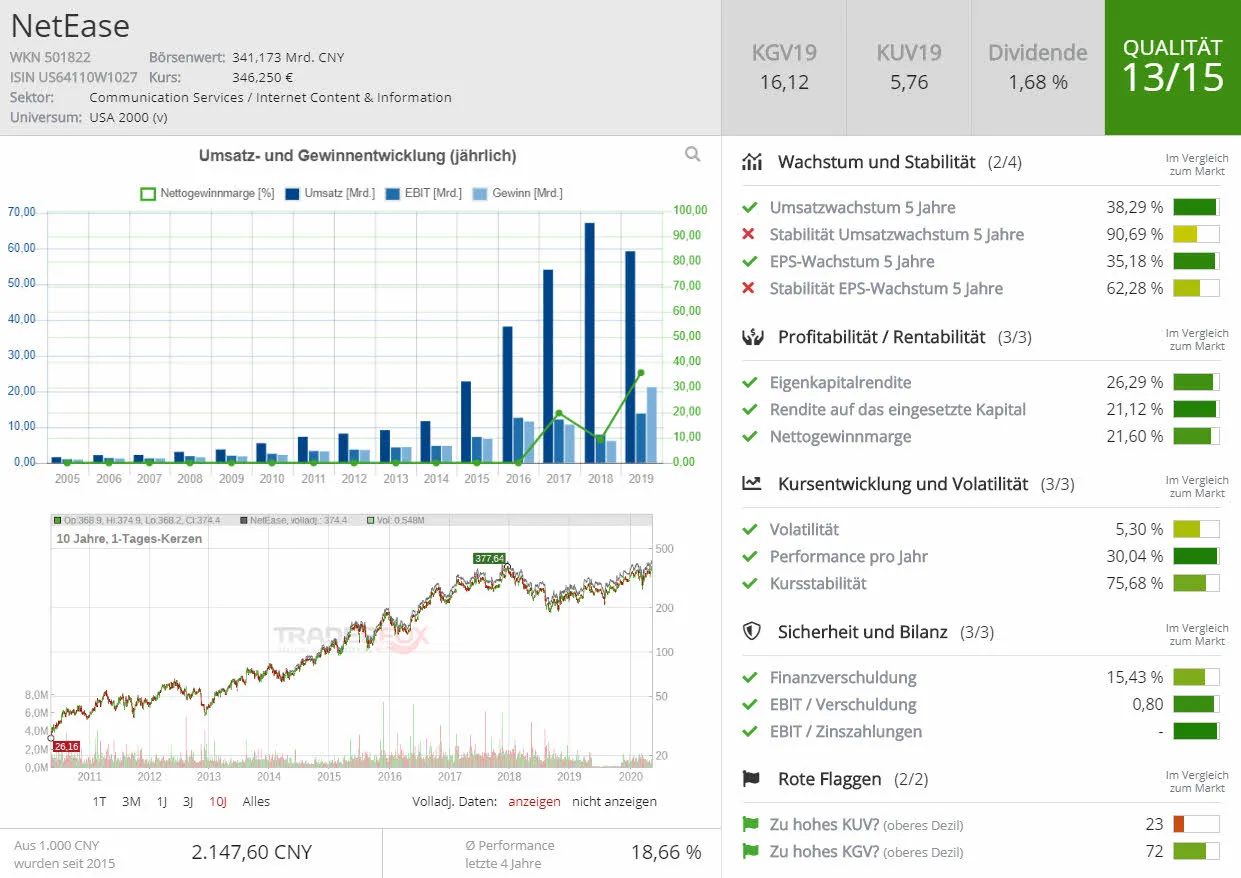This screenshot has width=1241, height=878.
Task: Click the red 26,16 price label on chart
Action: tap(66, 747)
